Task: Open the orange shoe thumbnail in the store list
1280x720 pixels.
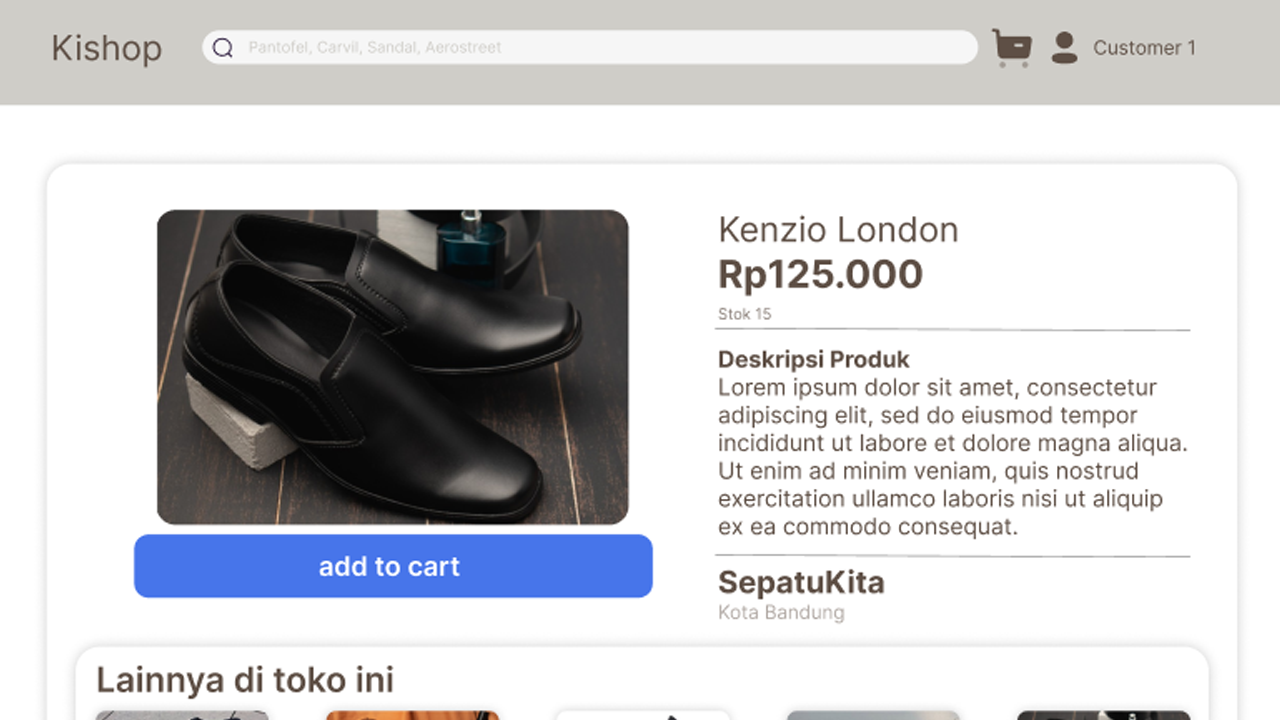Action: (x=412, y=714)
